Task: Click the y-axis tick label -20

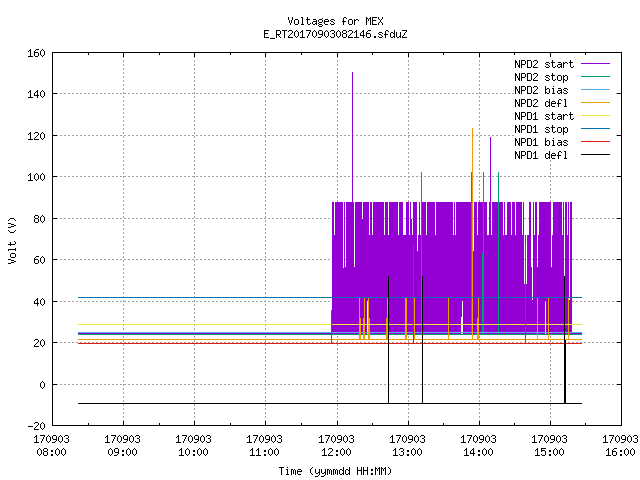Action: click(x=36, y=426)
